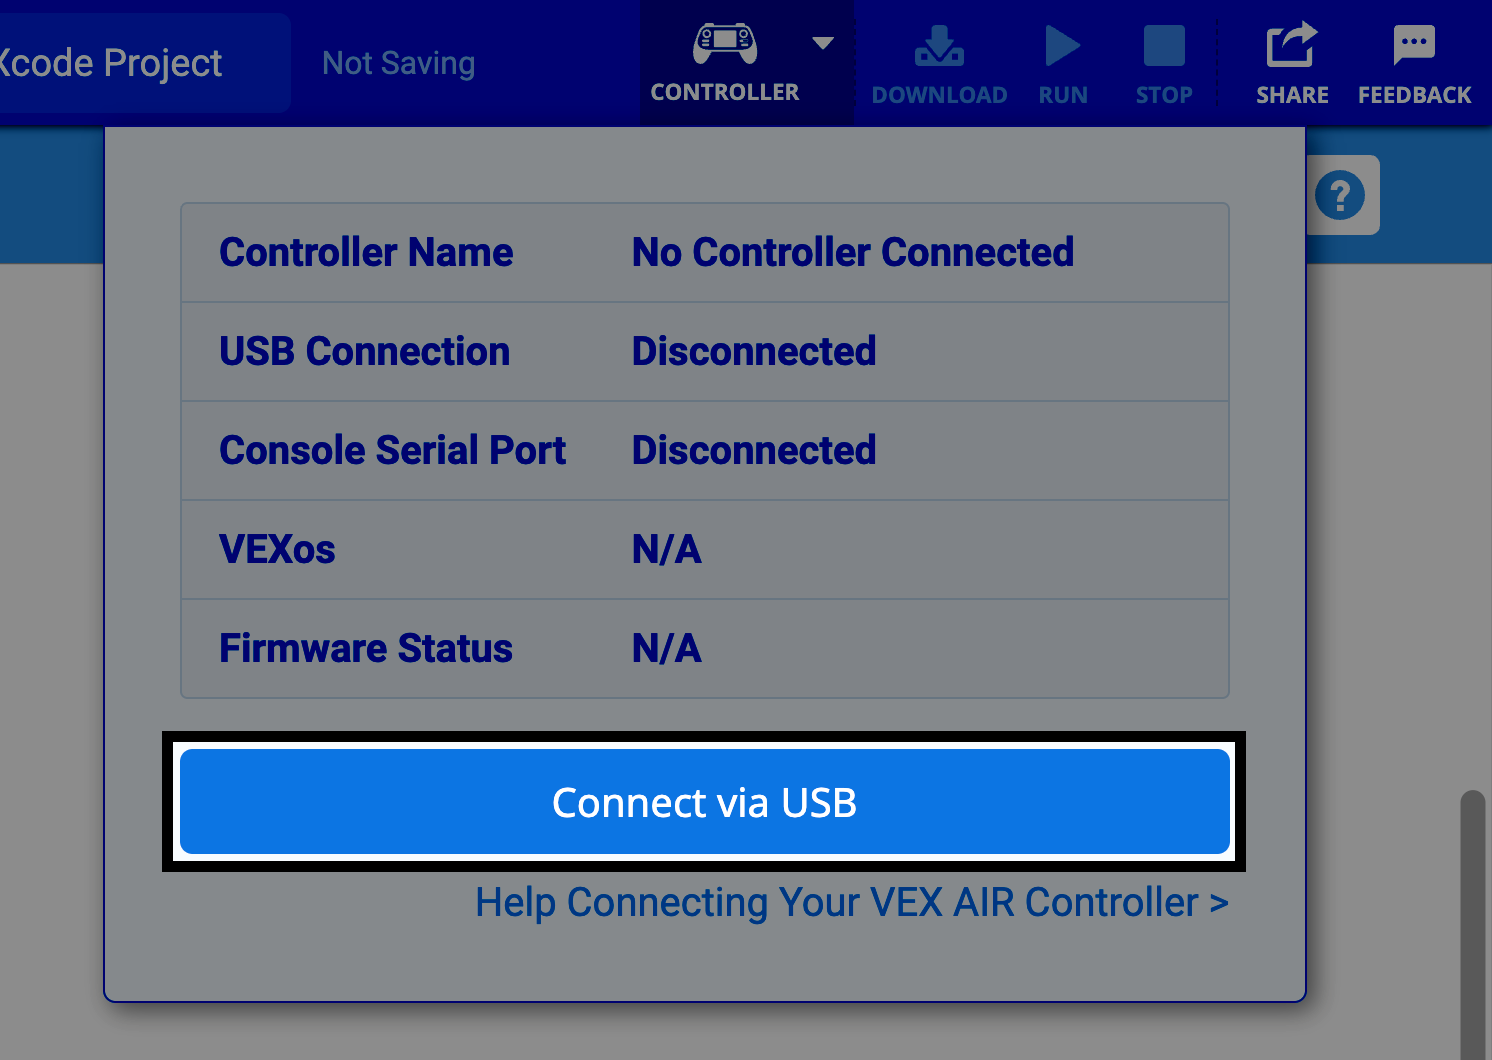1492x1060 pixels.
Task: Open Help Connecting Your VEX AIR Controller link
Action: [x=851, y=902]
